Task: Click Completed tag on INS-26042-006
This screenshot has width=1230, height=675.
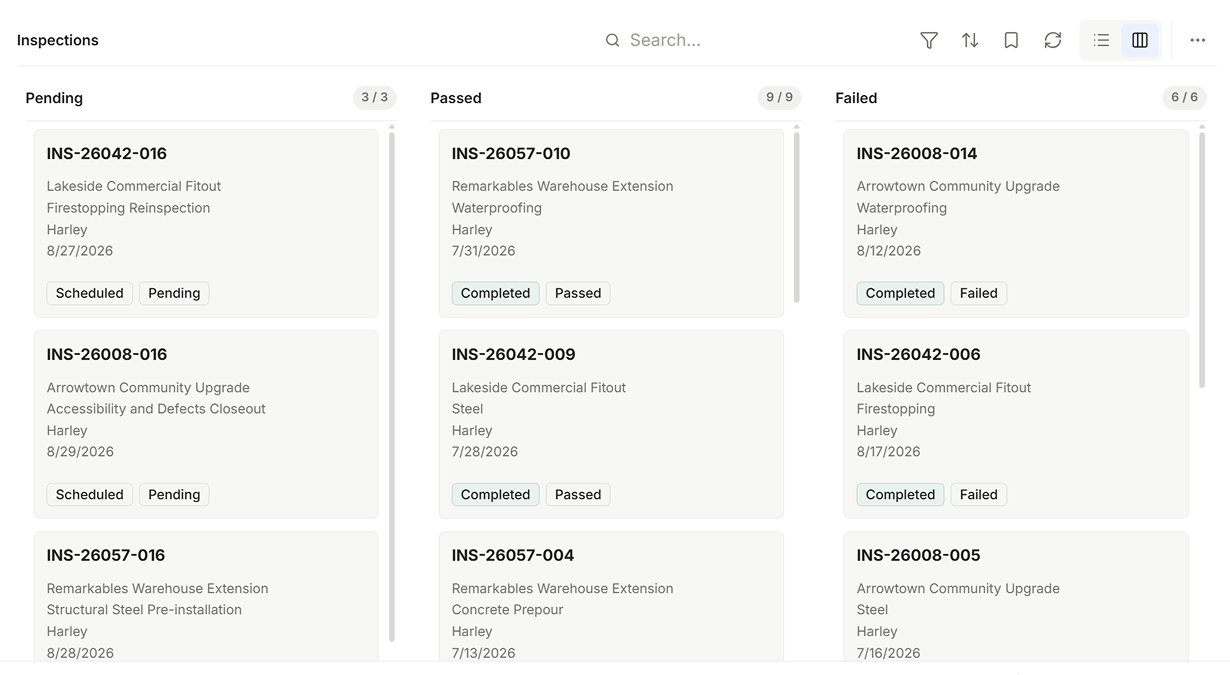Action: 901,494
